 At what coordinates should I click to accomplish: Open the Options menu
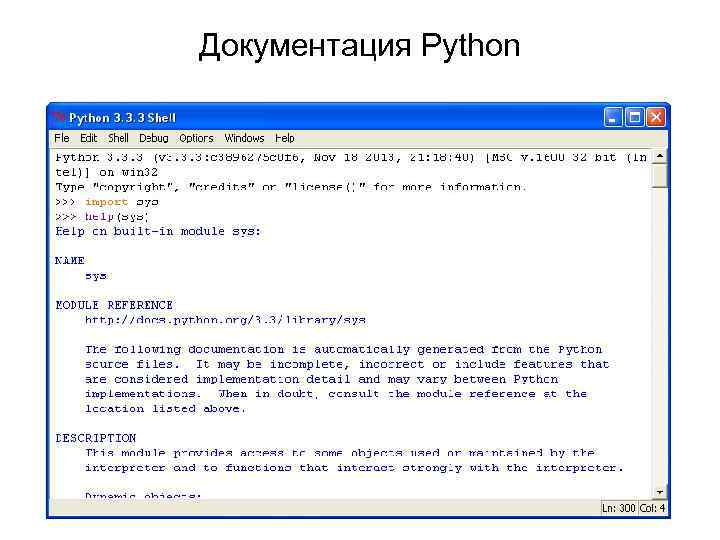pos(196,138)
